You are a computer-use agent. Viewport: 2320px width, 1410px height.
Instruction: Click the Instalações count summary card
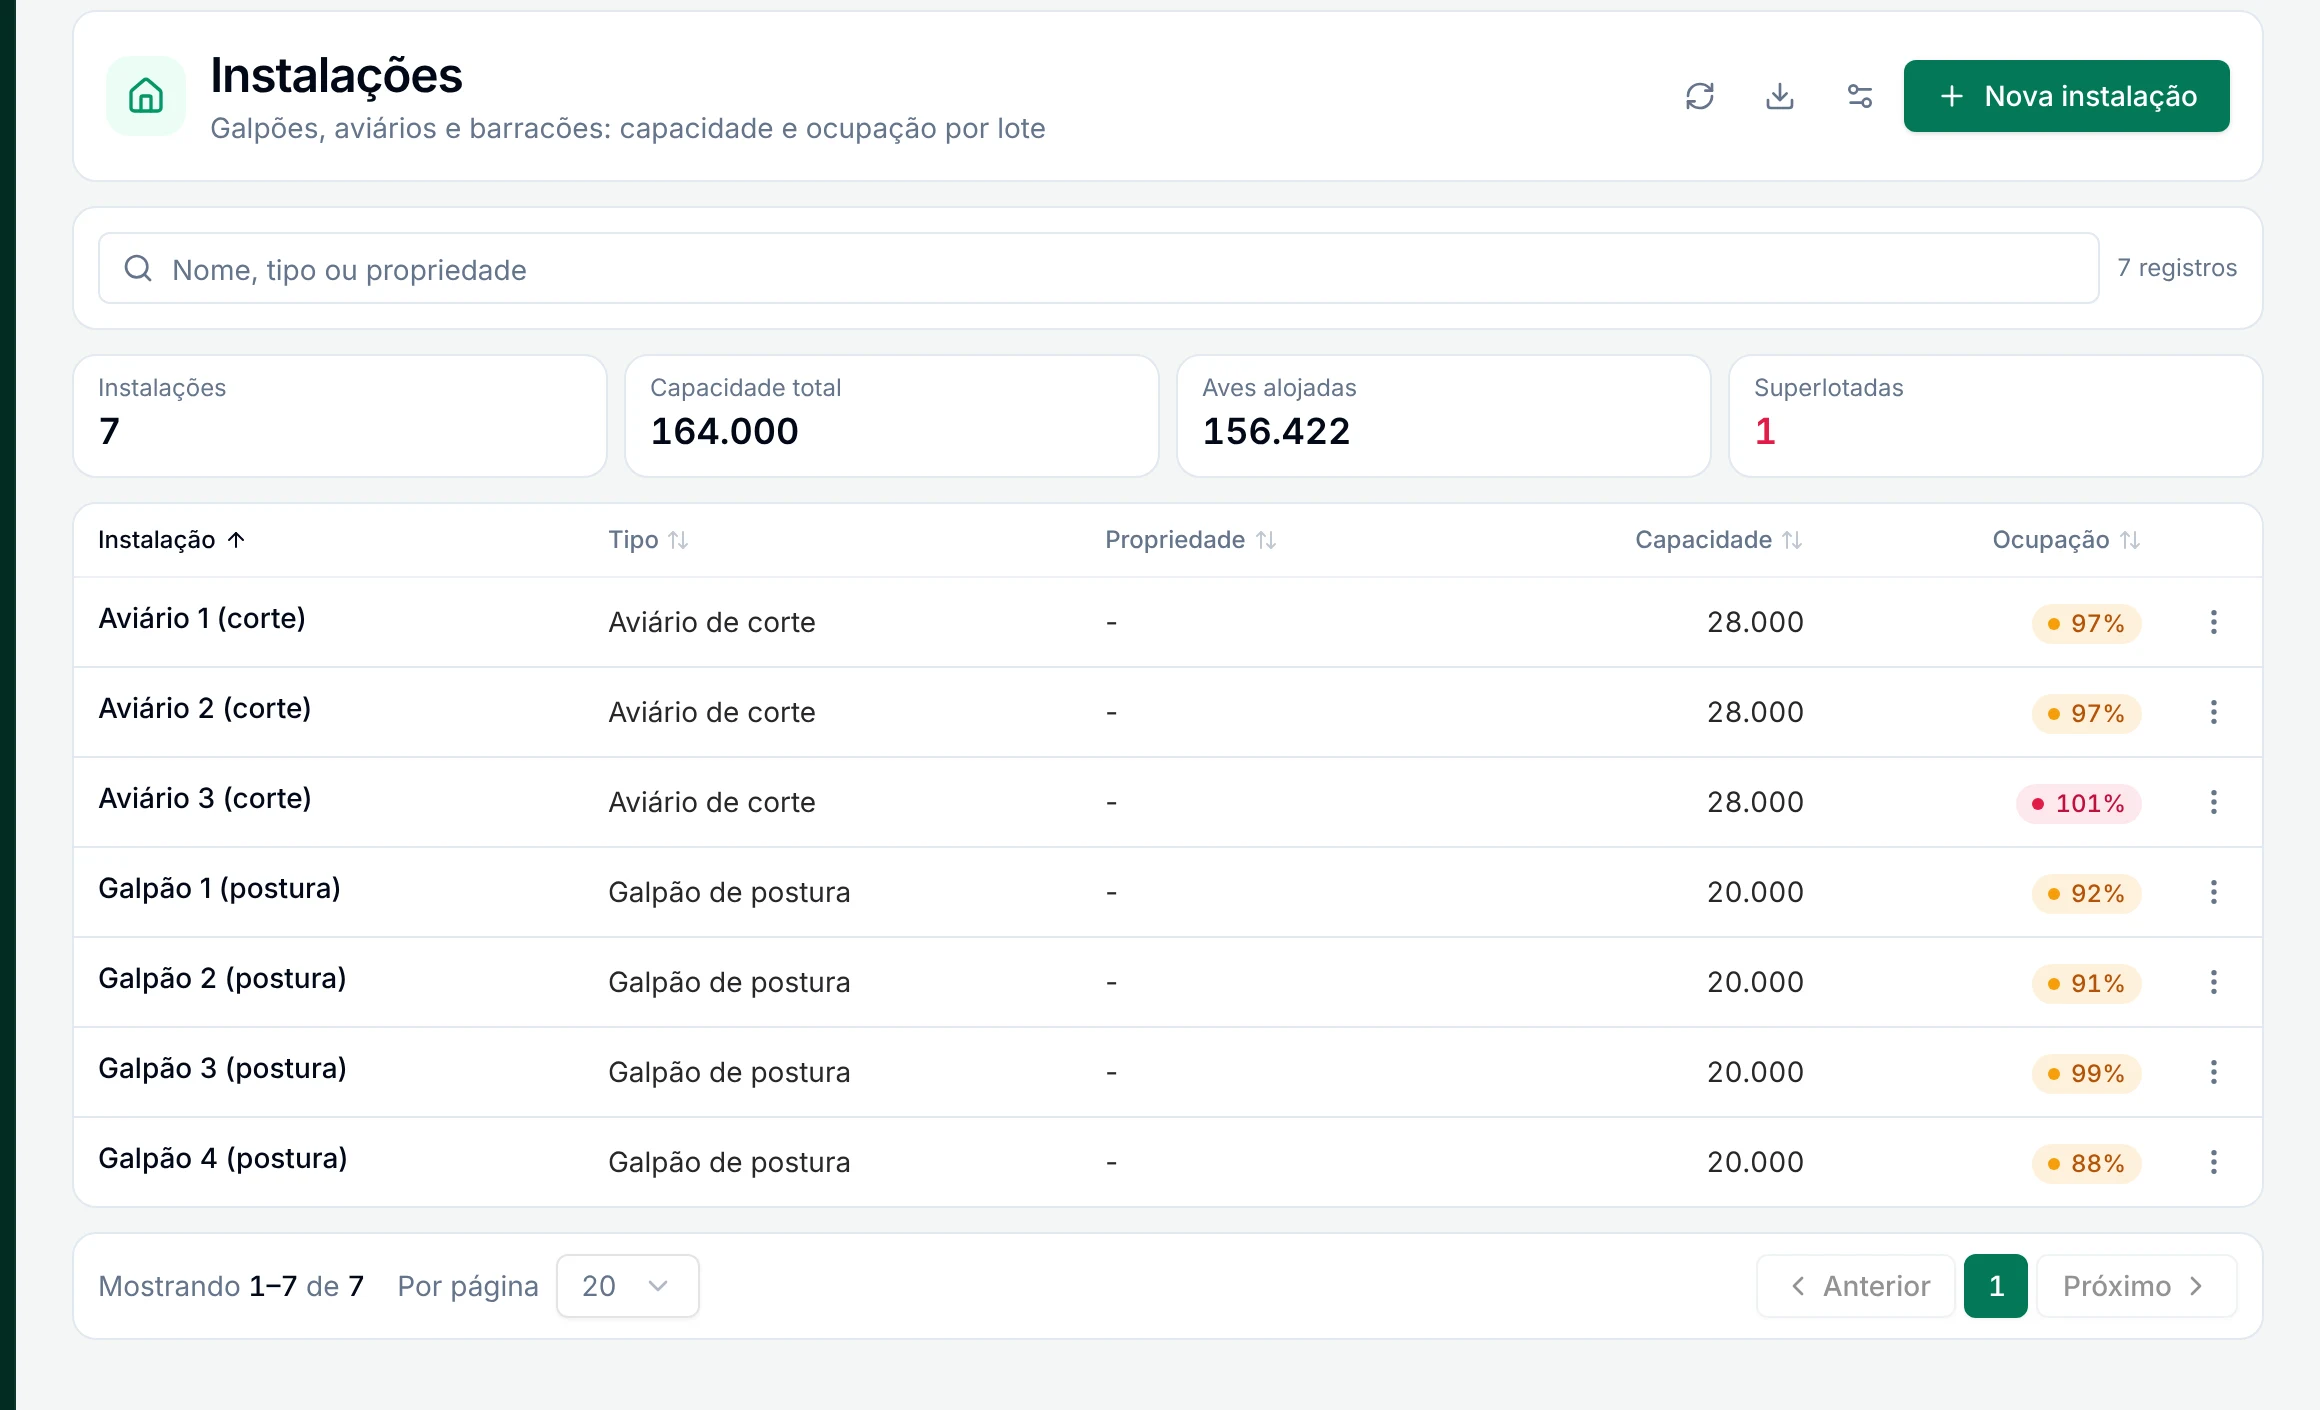point(340,416)
